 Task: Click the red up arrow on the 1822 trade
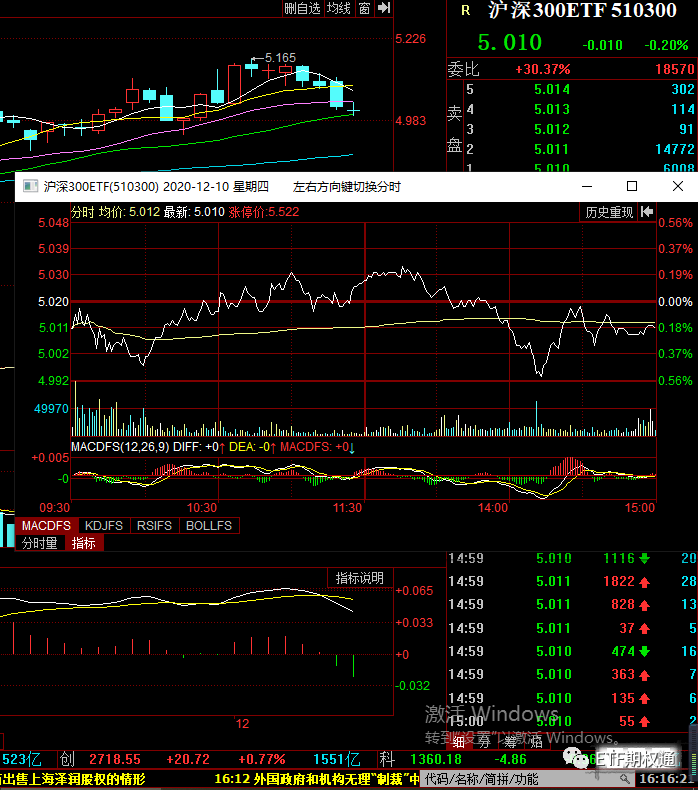[645, 582]
